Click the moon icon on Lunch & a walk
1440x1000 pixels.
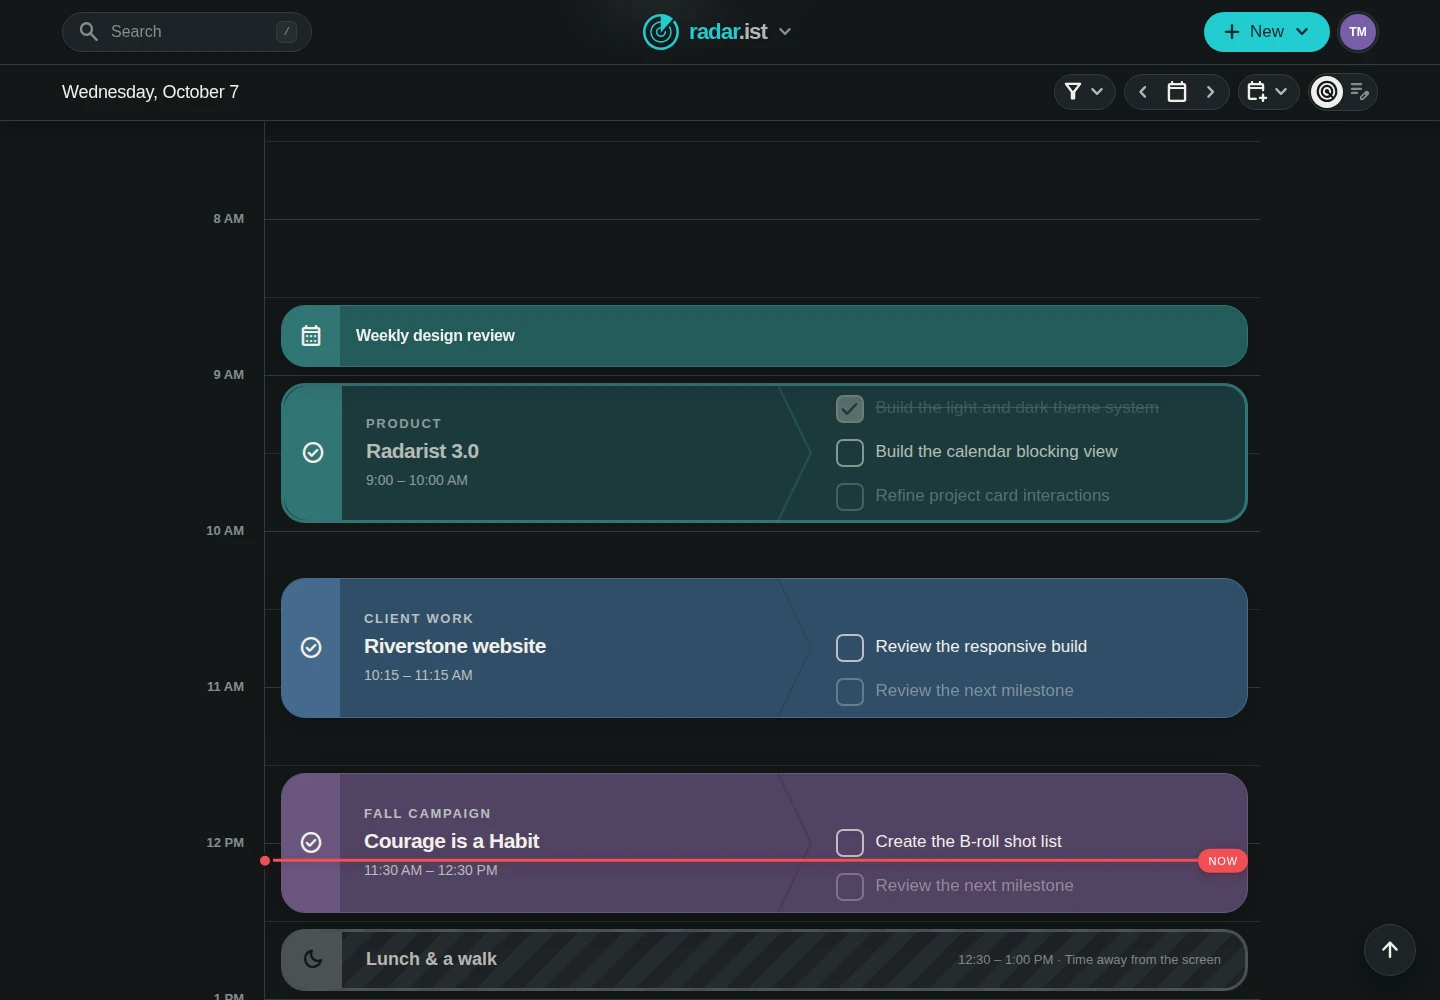pyautogui.click(x=313, y=960)
